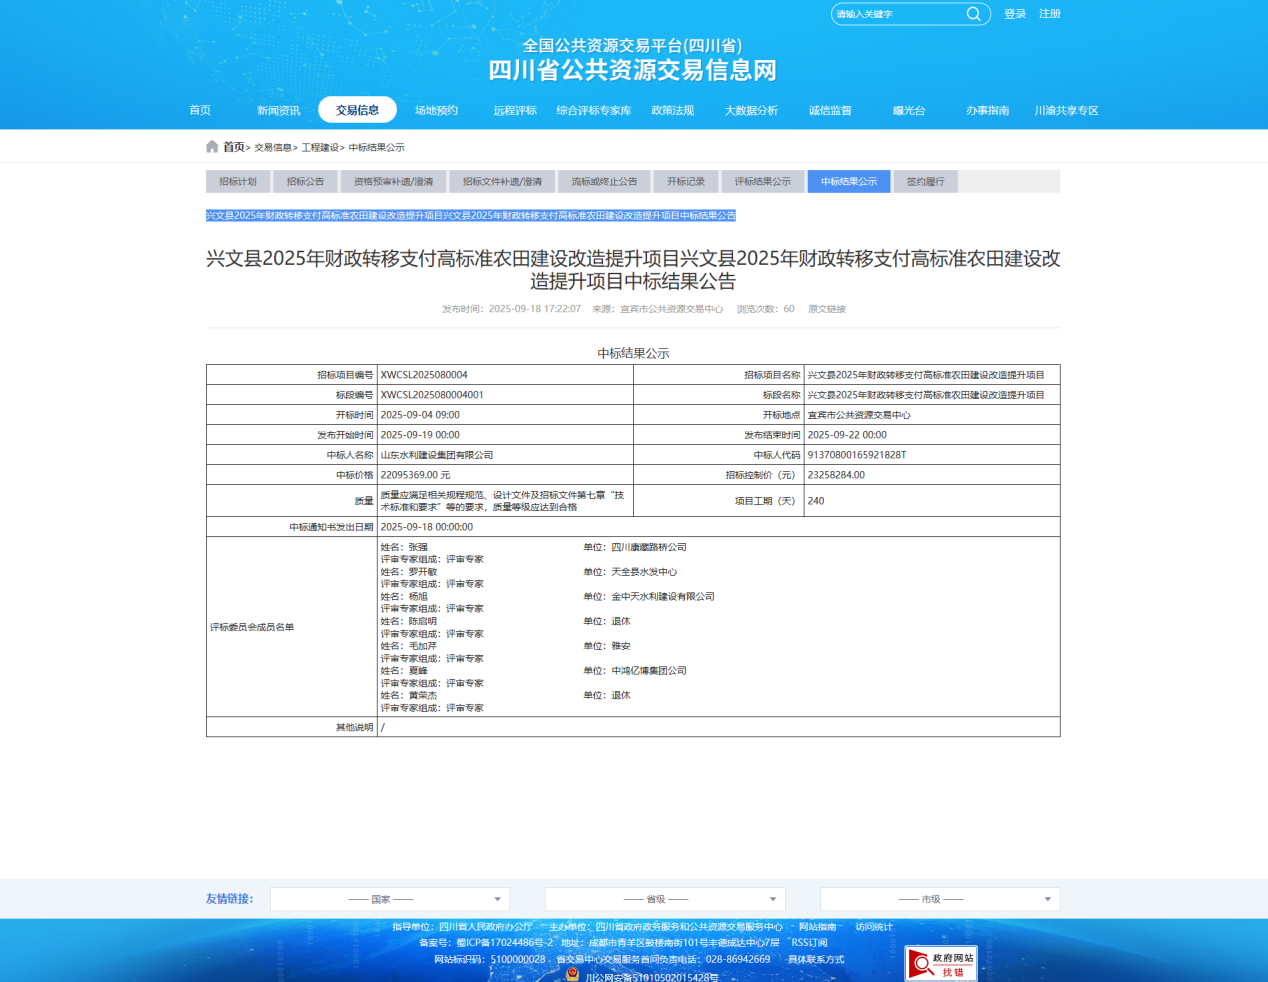
Task: Switch to the 签约履行 tab
Action: [925, 181]
